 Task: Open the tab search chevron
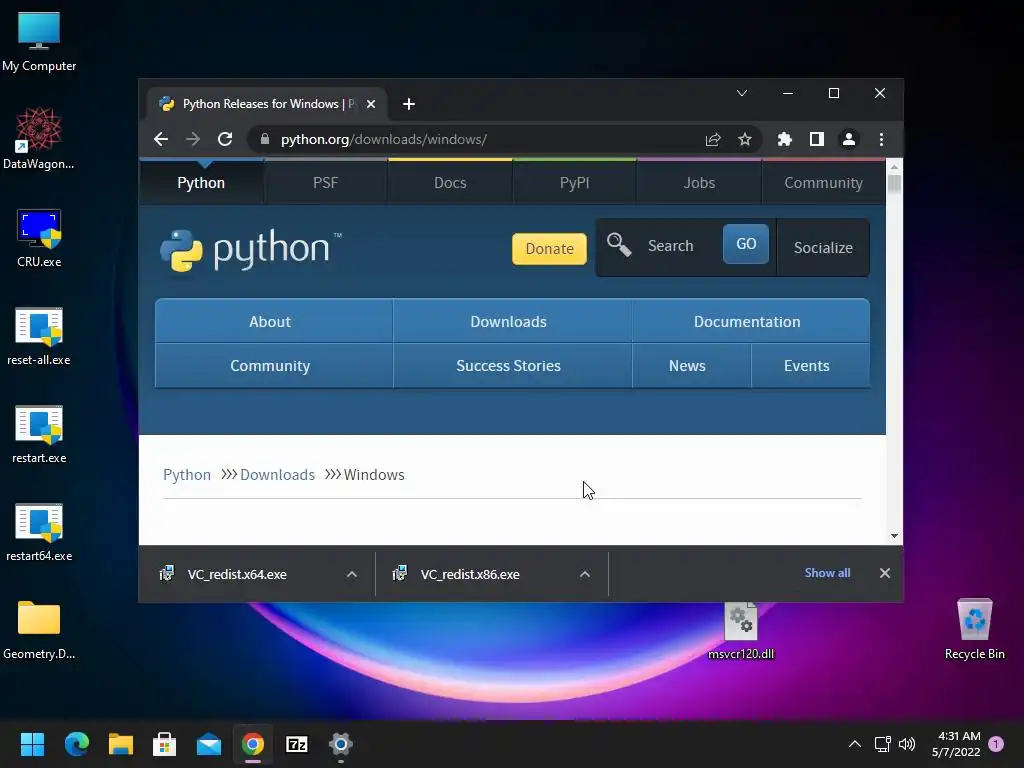click(742, 93)
